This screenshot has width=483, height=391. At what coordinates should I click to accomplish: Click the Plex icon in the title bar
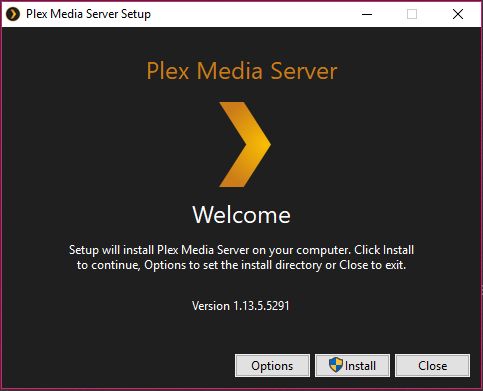point(13,14)
